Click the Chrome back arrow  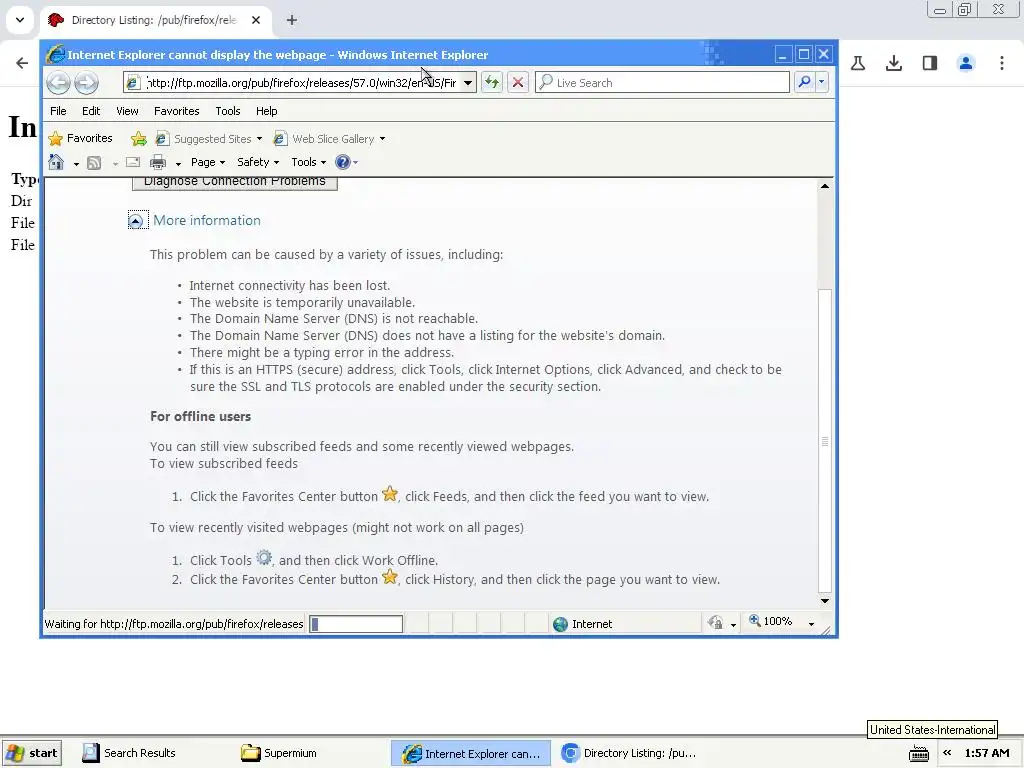[22, 63]
